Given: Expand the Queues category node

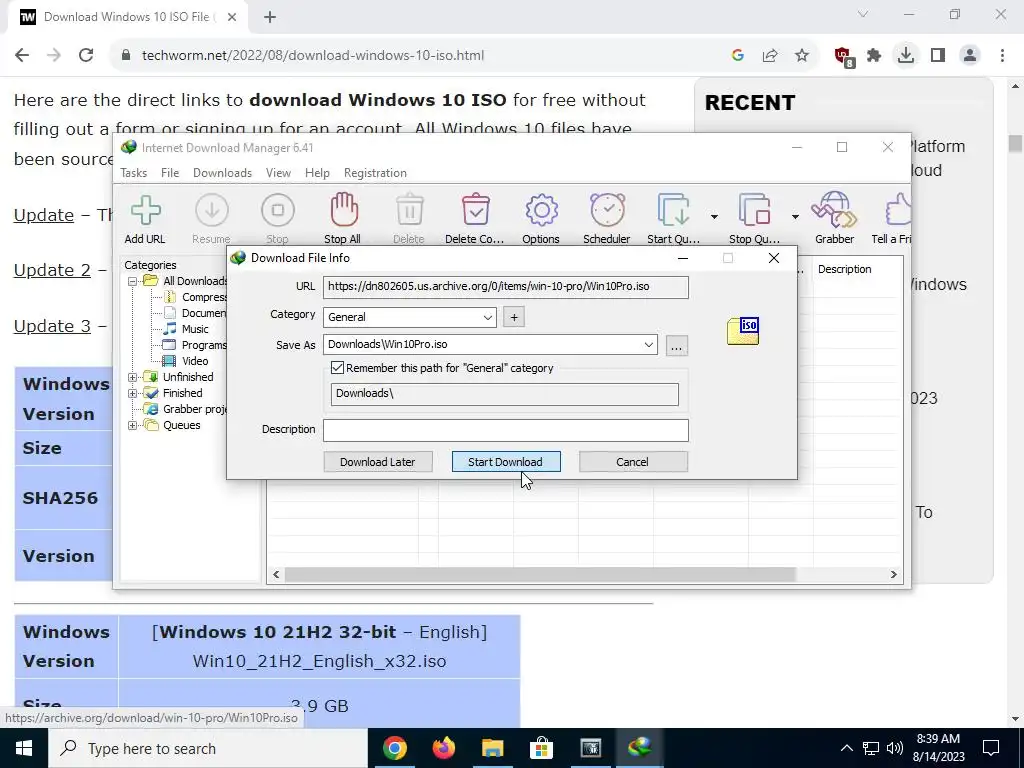Looking at the screenshot, I should pyautogui.click(x=133, y=425).
